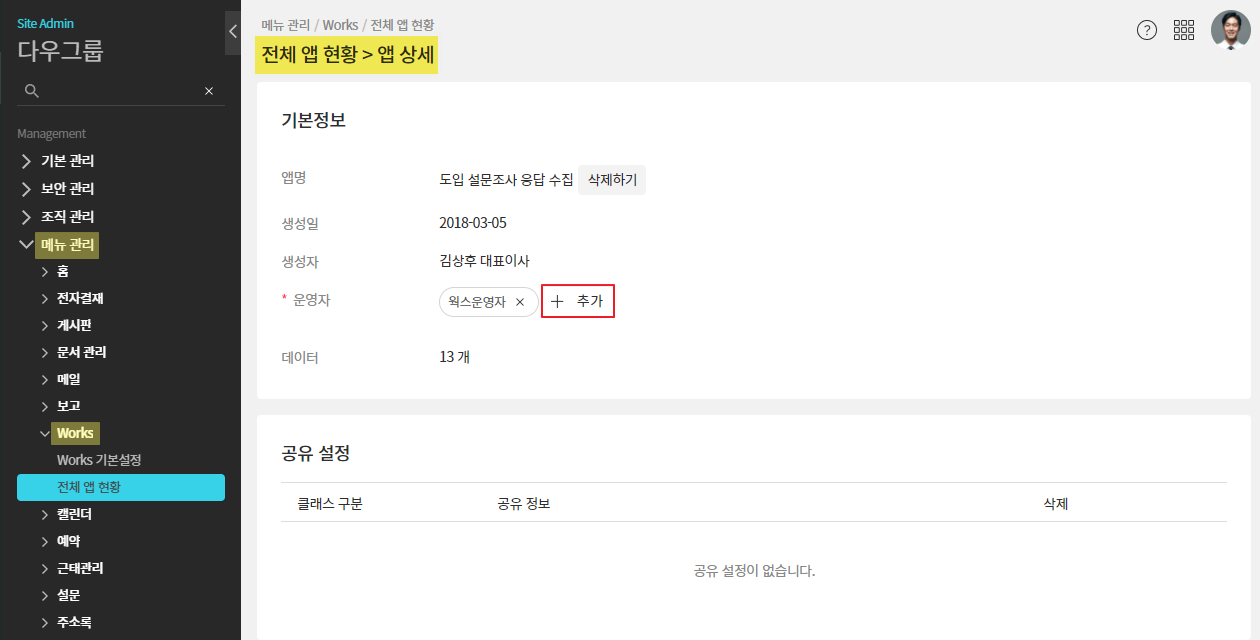Collapse the 메뉴 관리 section
The image size is (1260, 640).
[x=26, y=245]
